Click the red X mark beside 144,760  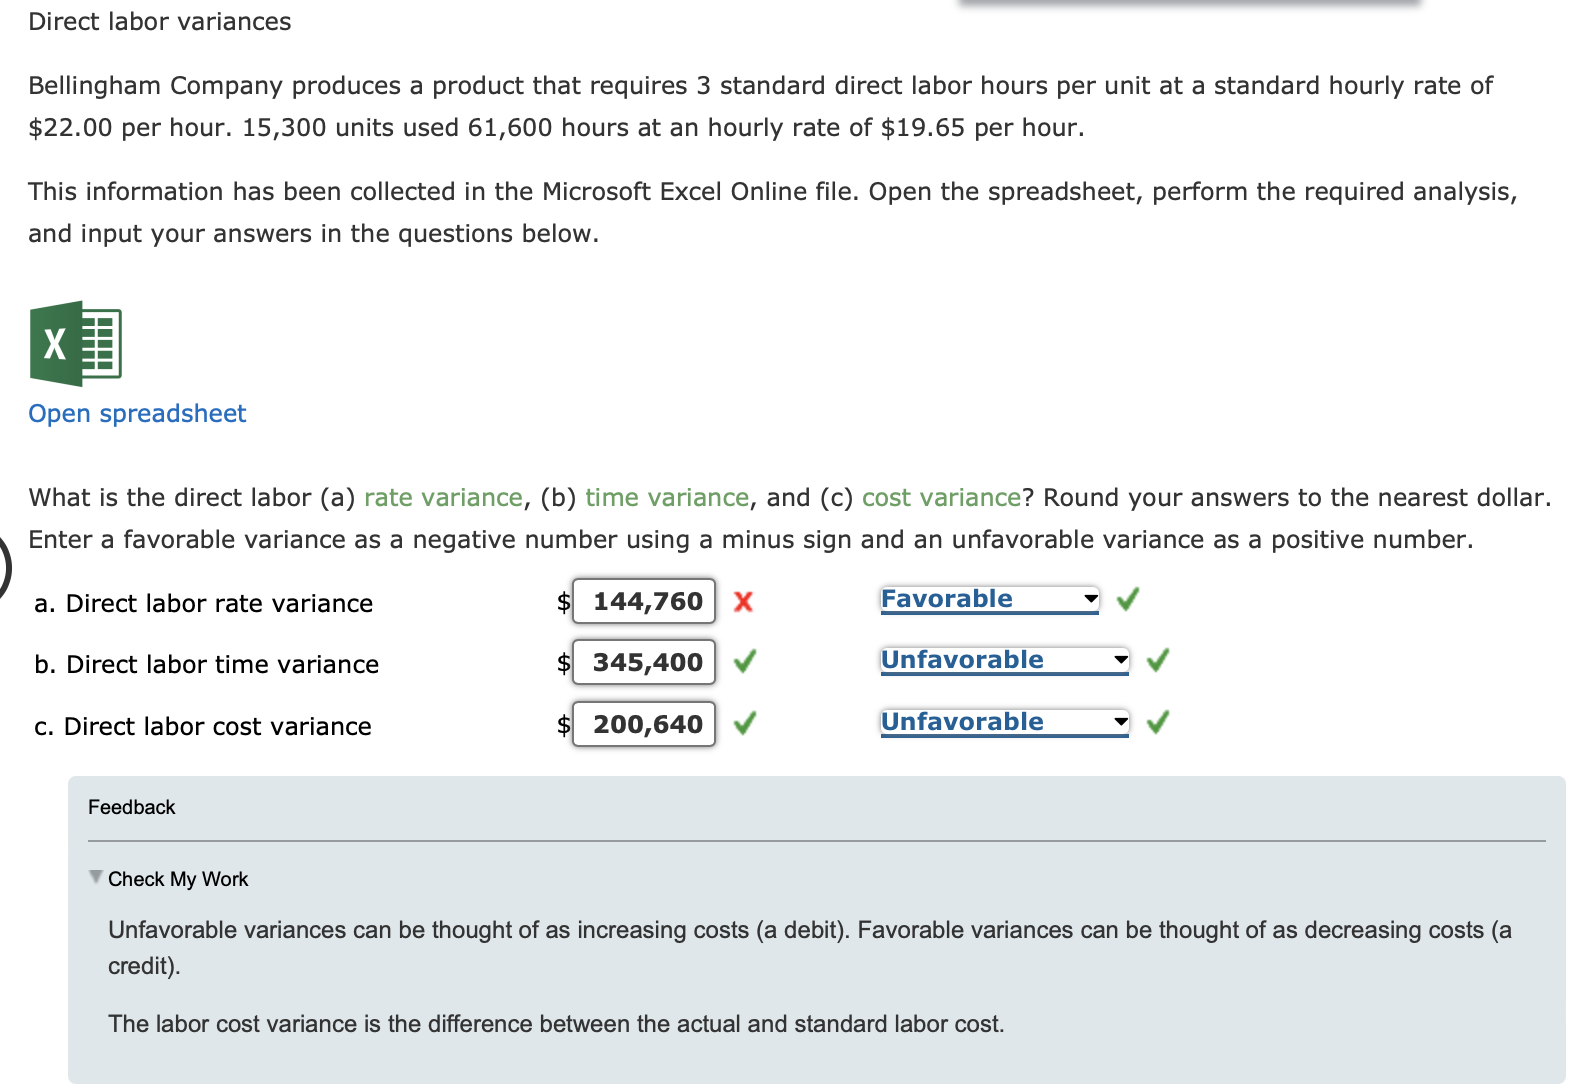[x=743, y=601]
